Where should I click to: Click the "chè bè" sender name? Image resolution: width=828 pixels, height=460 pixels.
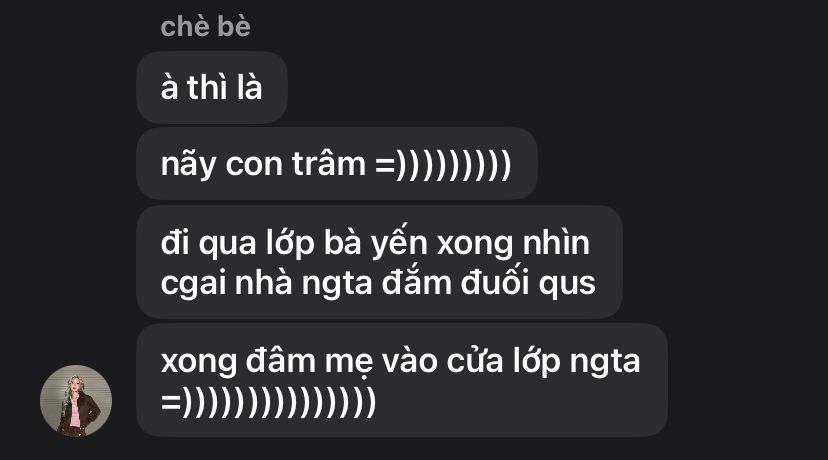coord(205,26)
